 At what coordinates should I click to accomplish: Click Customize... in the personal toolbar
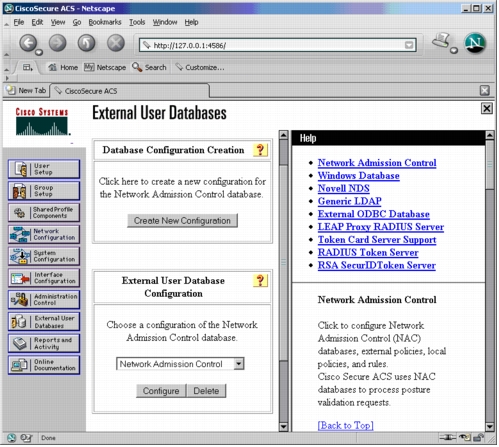point(200,68)
